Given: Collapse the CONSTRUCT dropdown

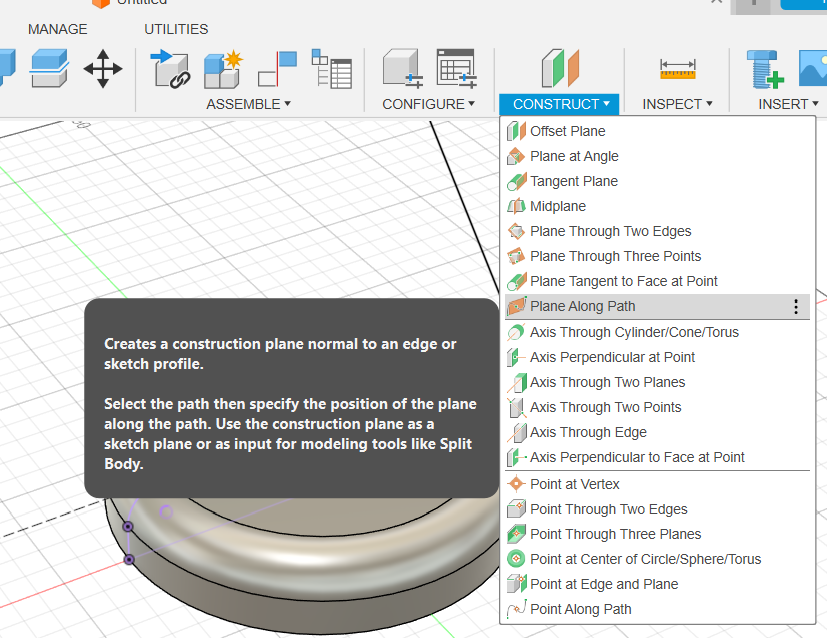Looking at the screenshot, I should 560,104.
